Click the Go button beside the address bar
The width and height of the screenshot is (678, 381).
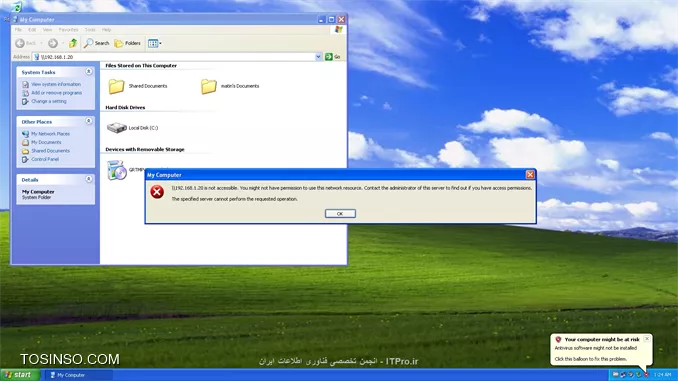[x=333, y=57]
